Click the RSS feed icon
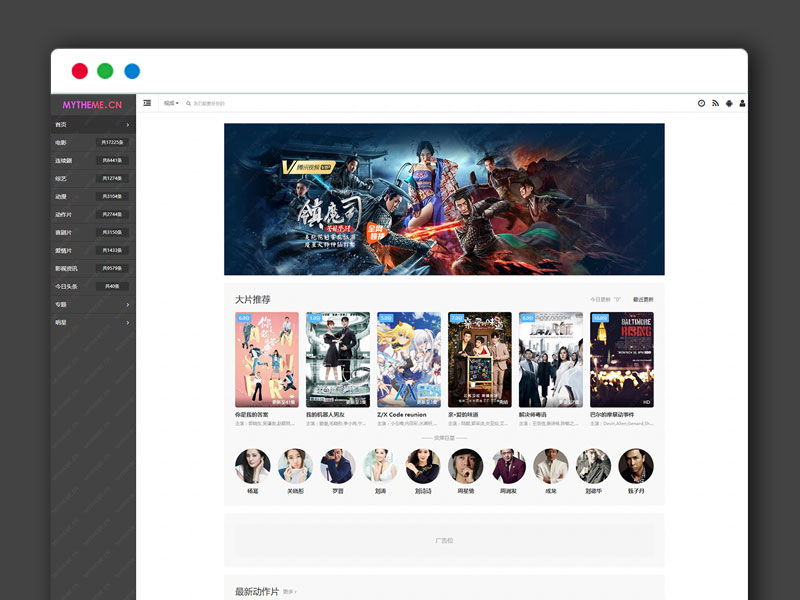 click(x=715, y=103)
